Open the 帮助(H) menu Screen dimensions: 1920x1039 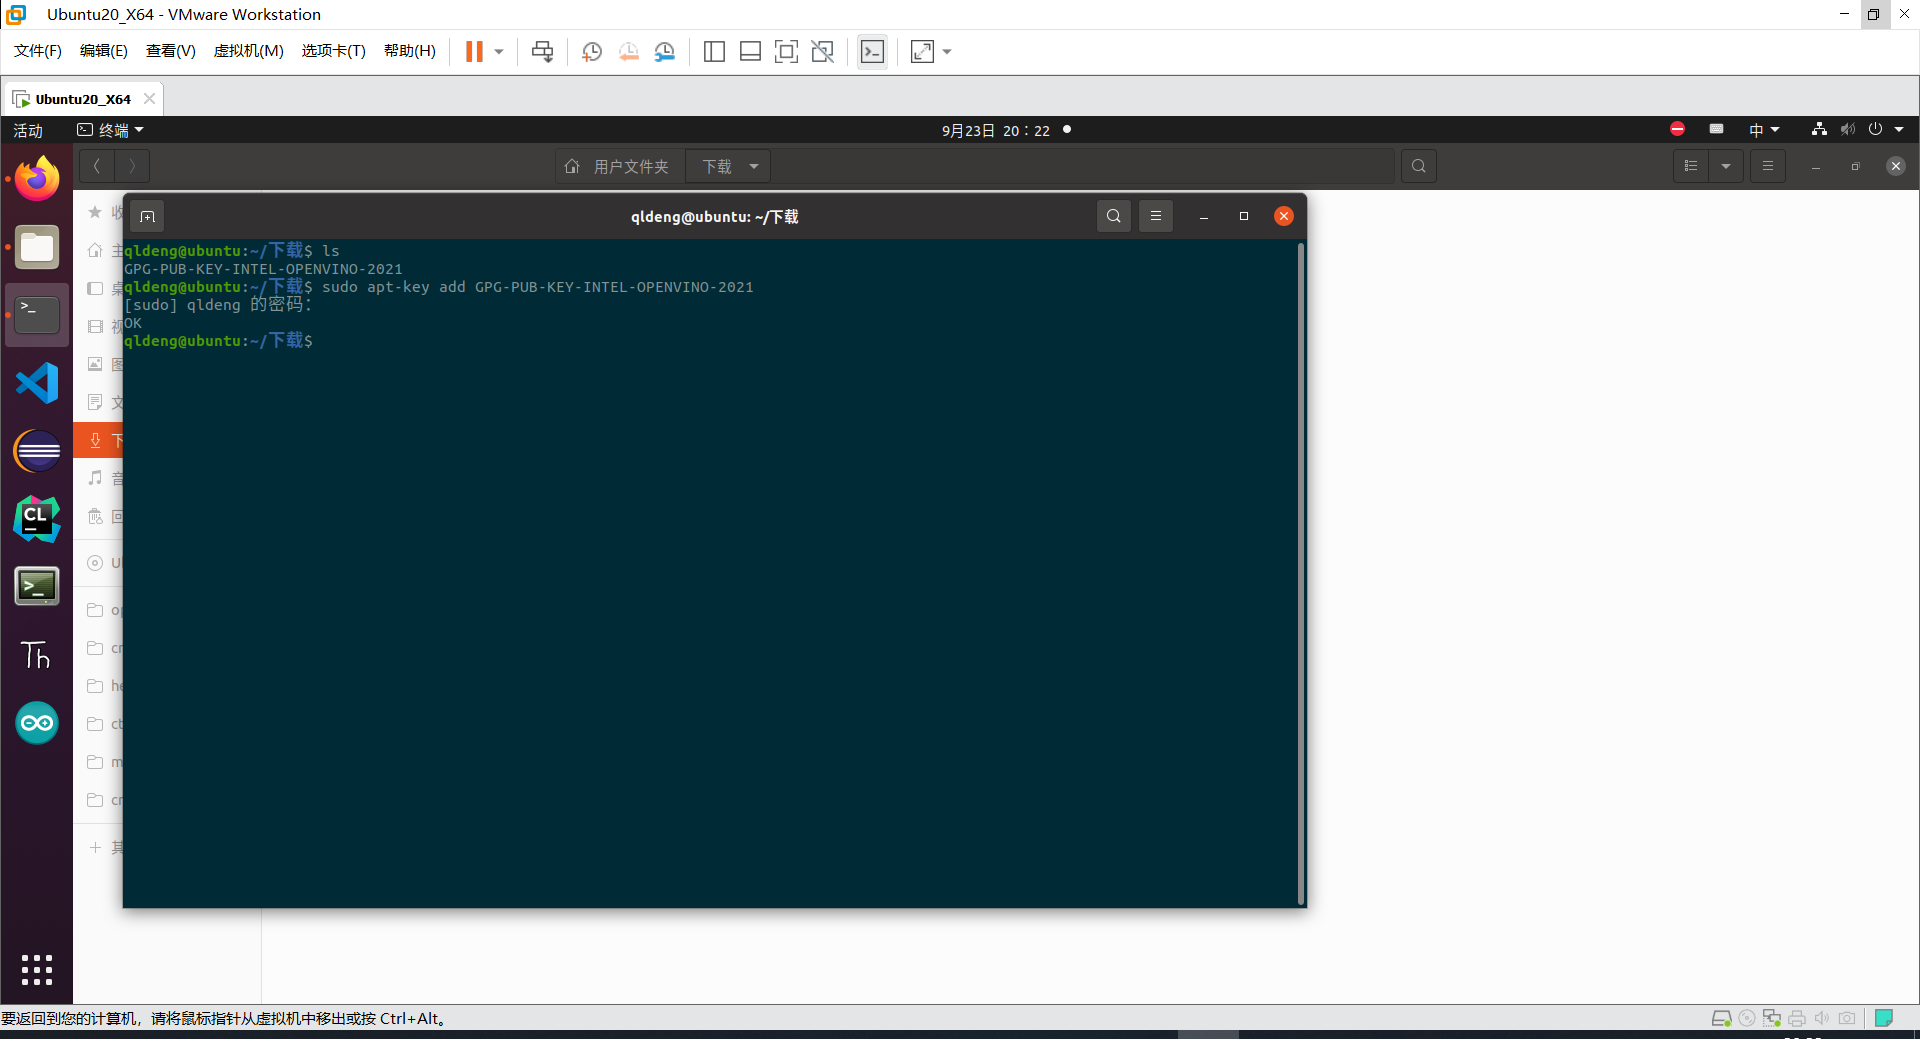pyautogui.click(x=410, y=51)
